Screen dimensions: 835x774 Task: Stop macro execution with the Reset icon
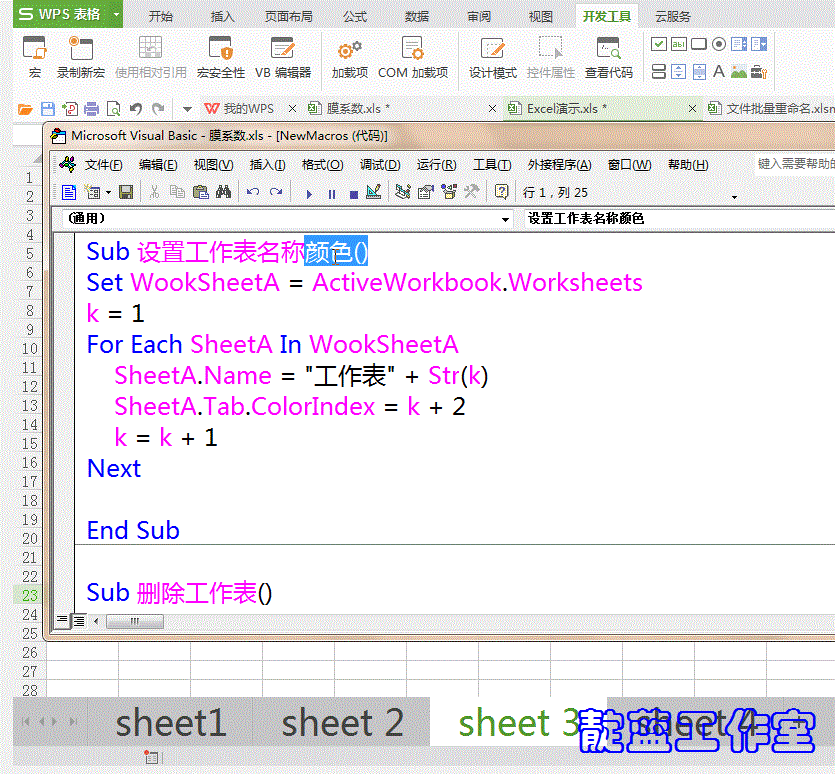pos(352,191)
